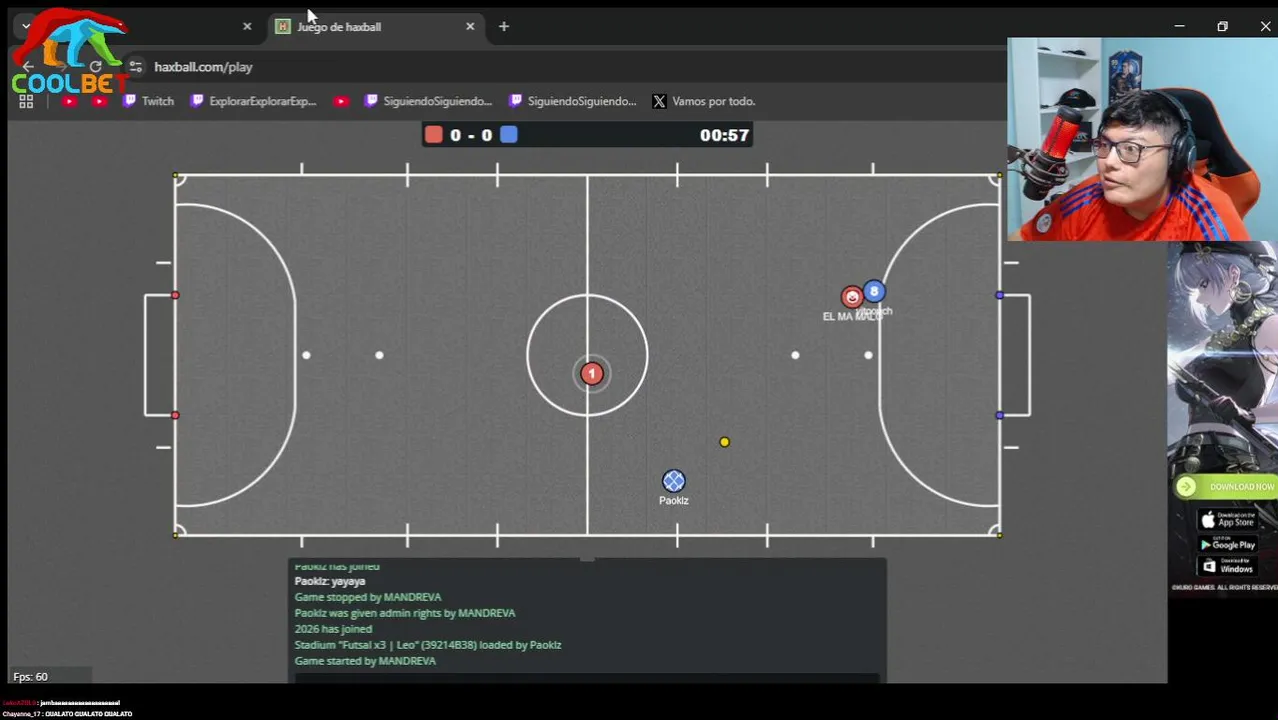View site information icon beside the URL
1278x720 pixels.
[x=136, y=67]
